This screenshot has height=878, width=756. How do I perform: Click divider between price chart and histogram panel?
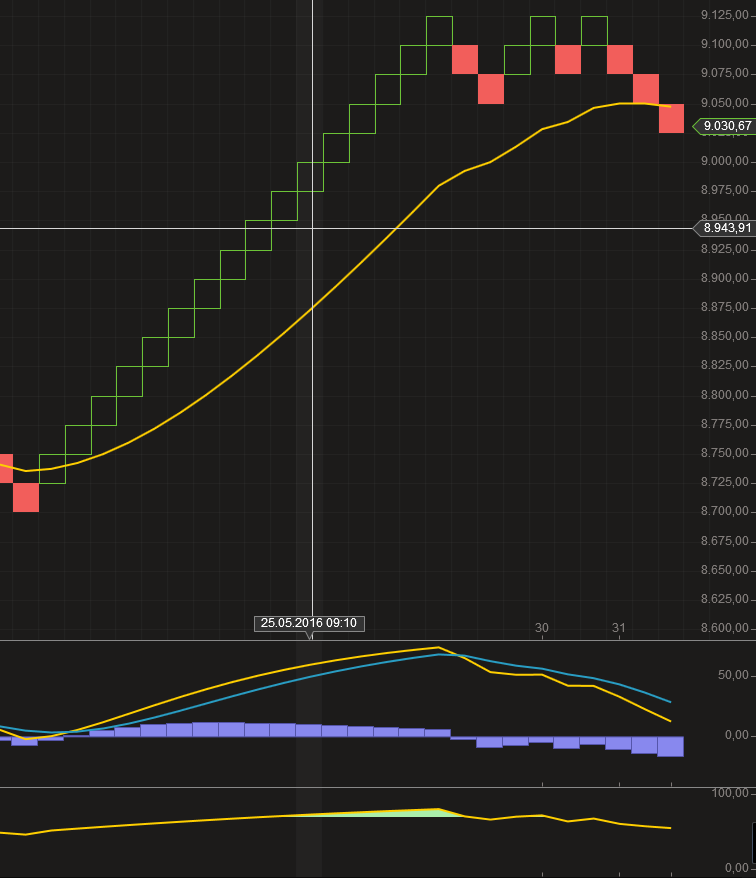pos(378,639)
